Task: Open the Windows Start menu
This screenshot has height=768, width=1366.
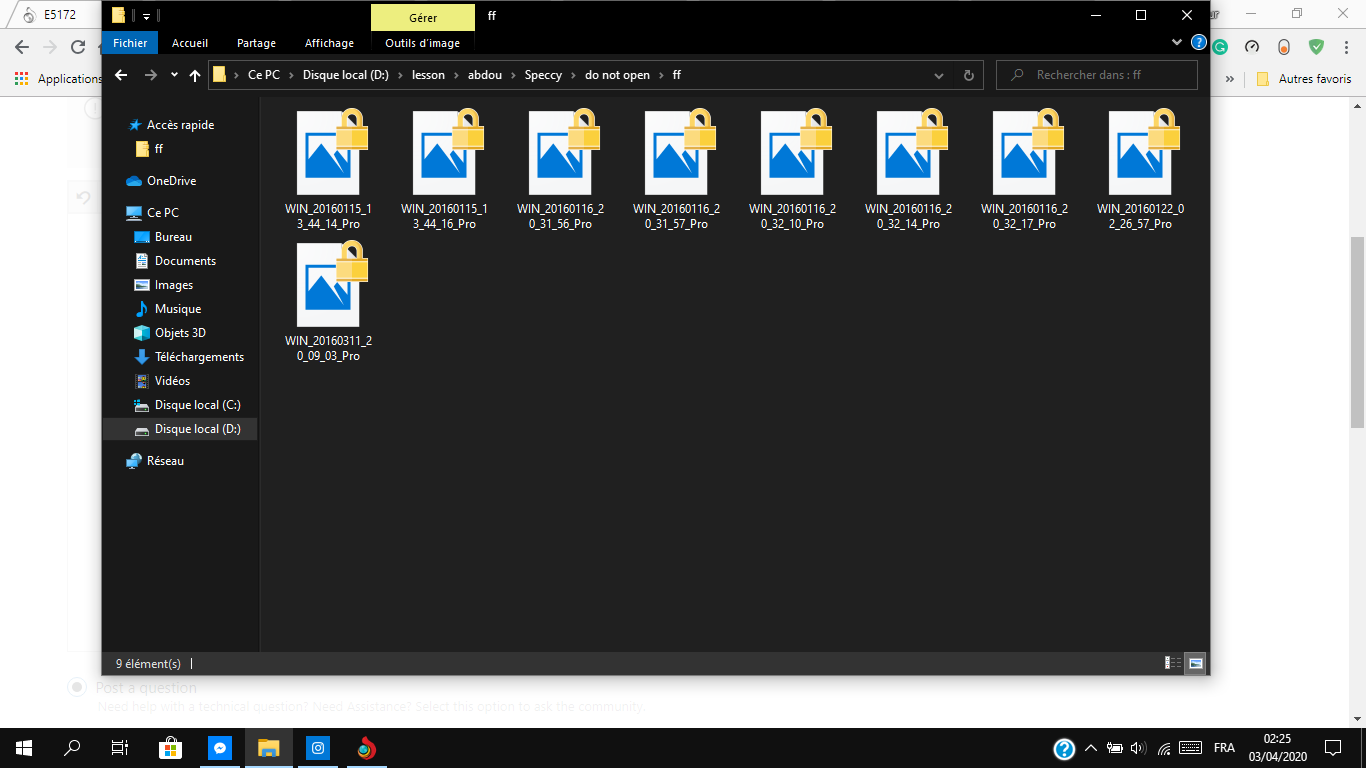Action: coord(24,748)
